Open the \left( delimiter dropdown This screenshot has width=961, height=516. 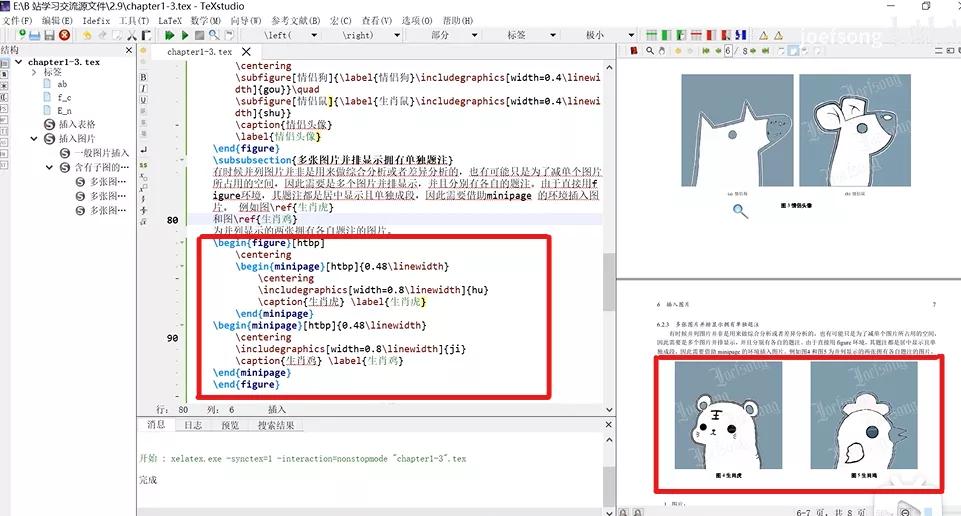(x=314, y=36)
